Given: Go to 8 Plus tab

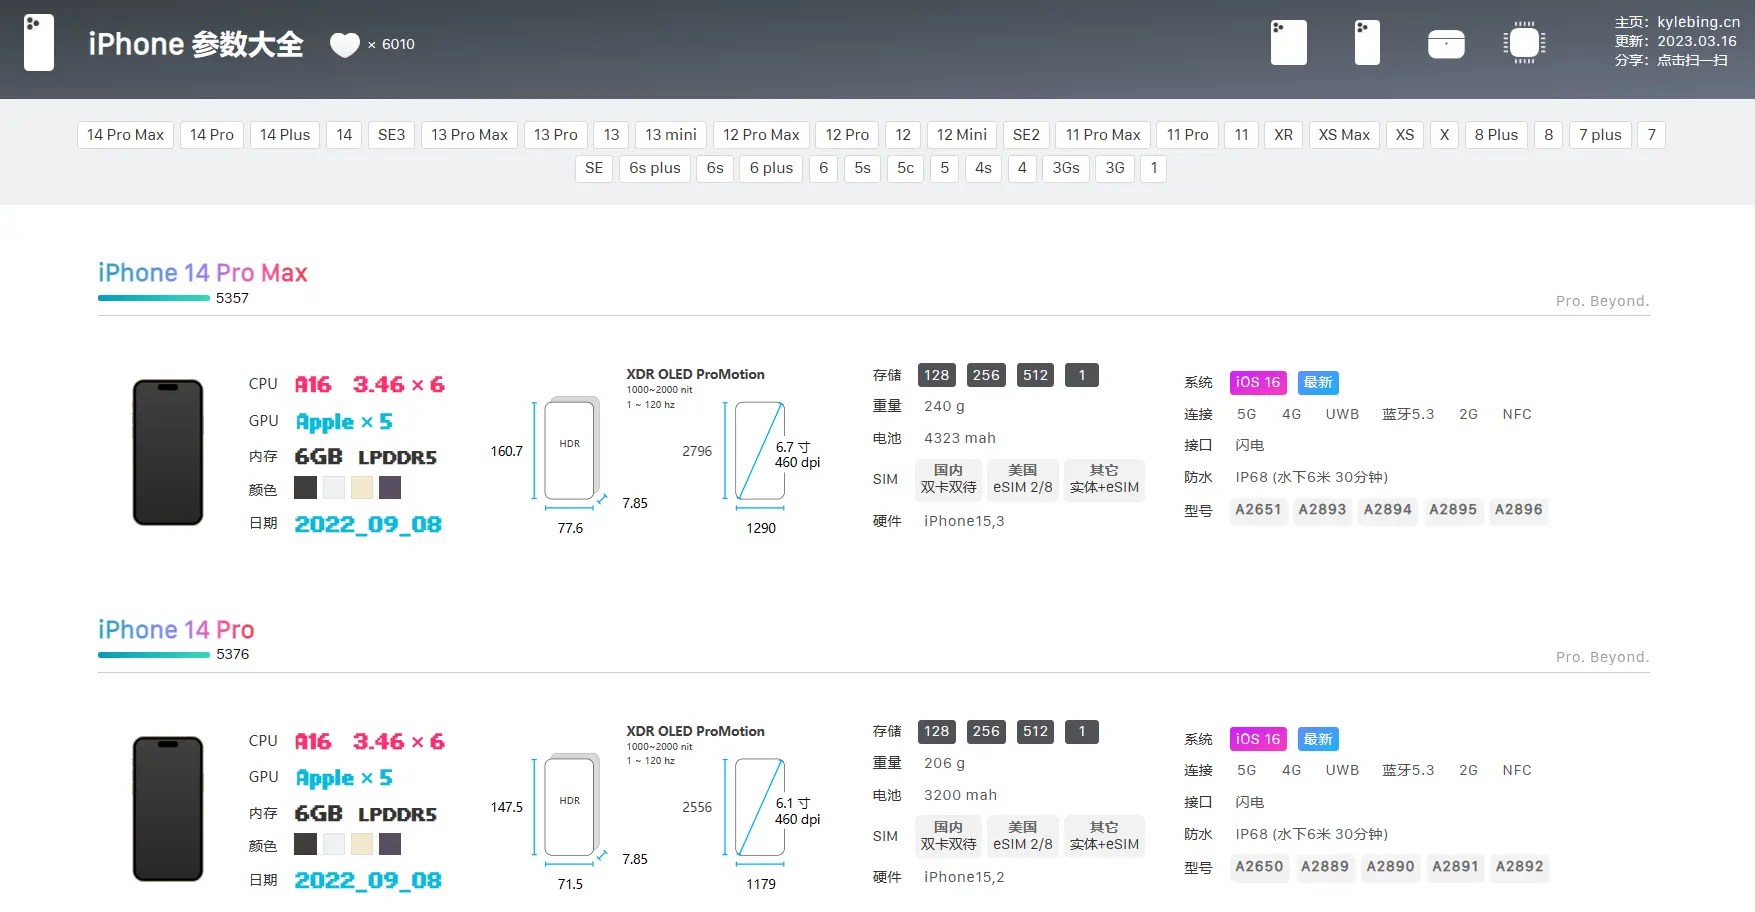Looking at the screenshot, I should coord(1496,135).
